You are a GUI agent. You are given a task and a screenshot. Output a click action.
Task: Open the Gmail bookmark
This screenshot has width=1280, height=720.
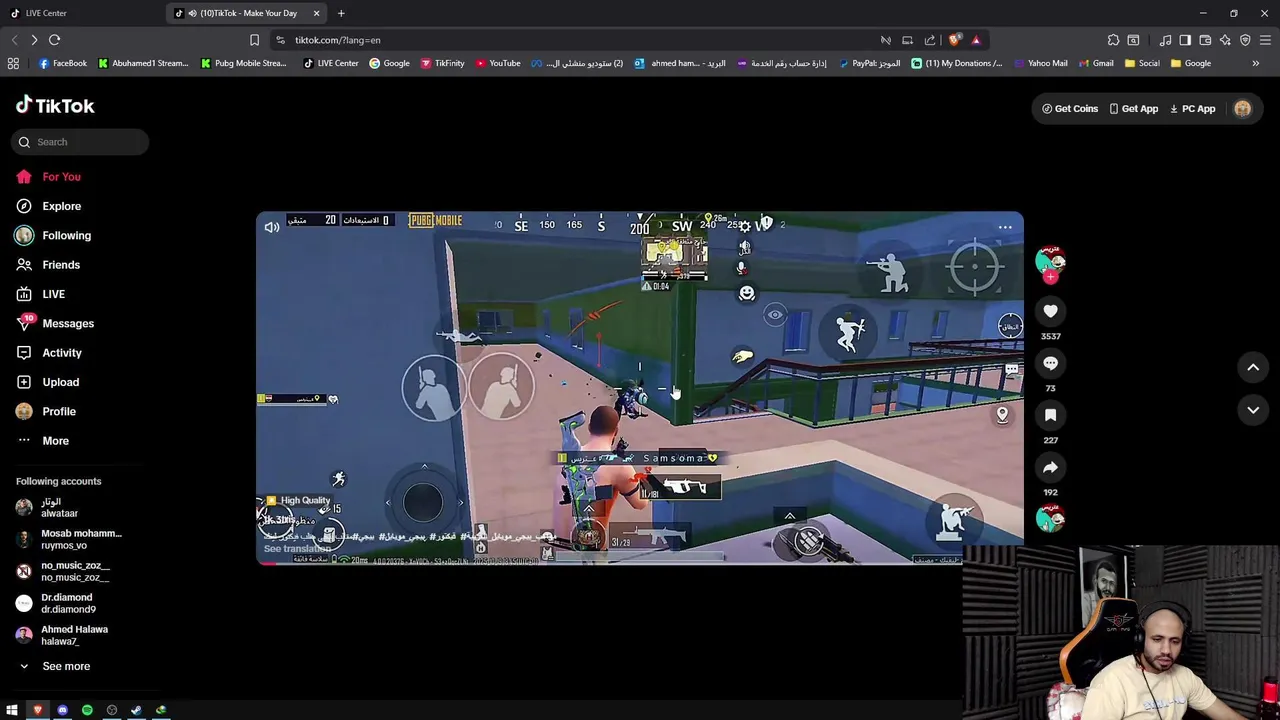[1096, 63]
